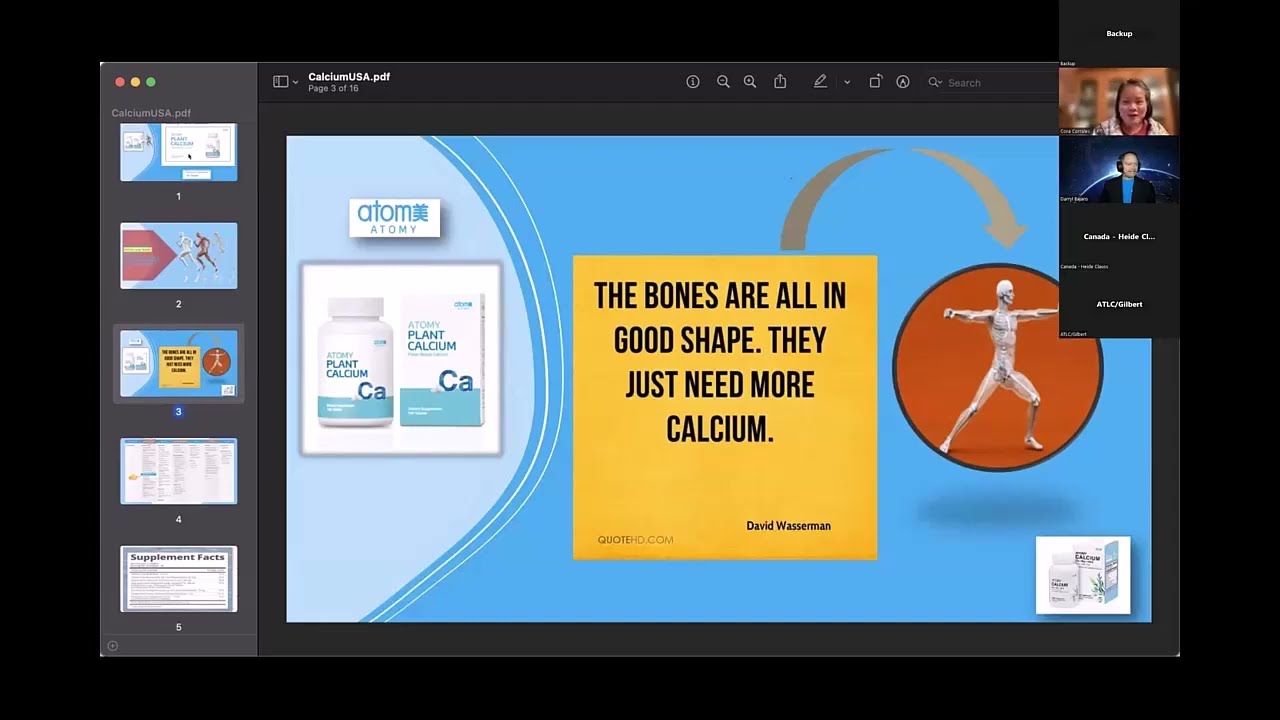Select page 3 thumbnail in sidebar
This screenshot has width=1280, height=720.
pyautogui.click(x=179, y=364)
